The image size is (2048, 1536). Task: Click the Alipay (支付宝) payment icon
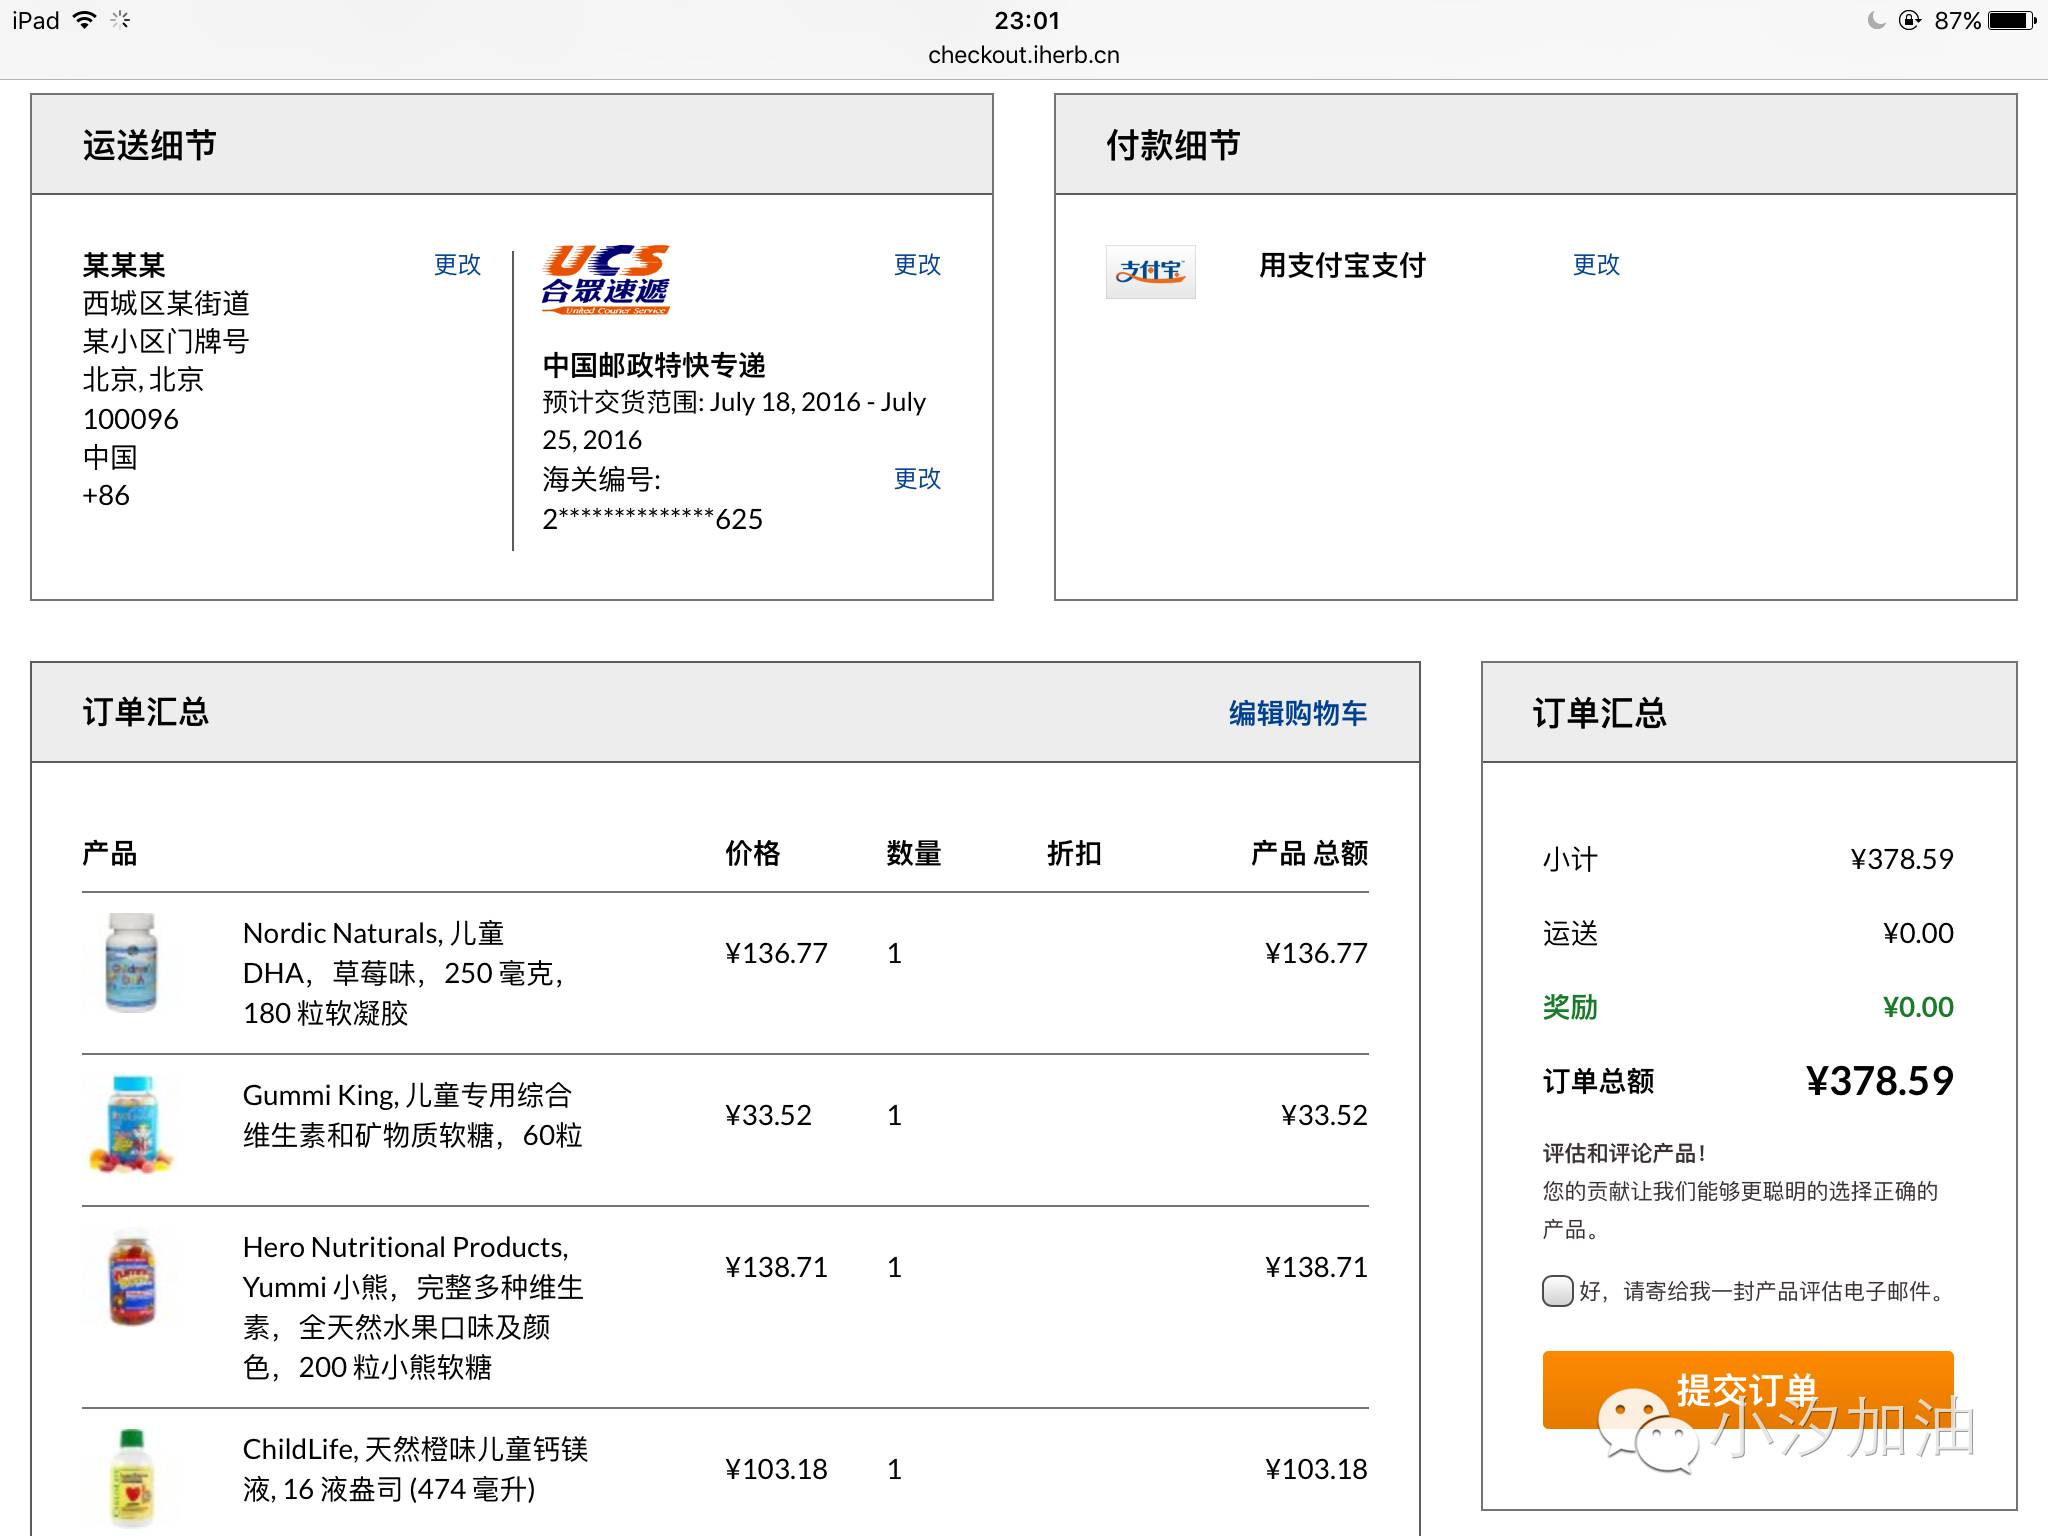click(x=1151, y=271)
